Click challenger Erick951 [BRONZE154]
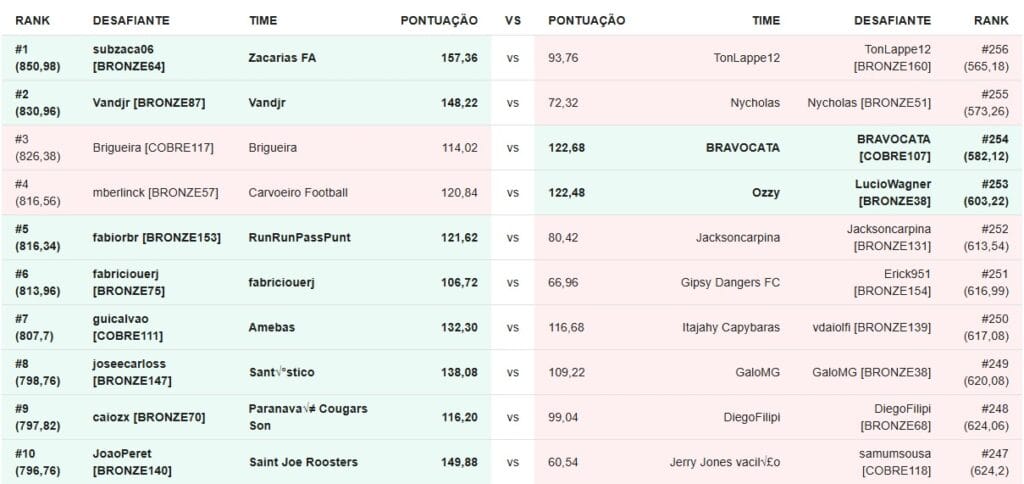Image resolution: width=1024 pixels, height=484 pixels. pos(892,282)
